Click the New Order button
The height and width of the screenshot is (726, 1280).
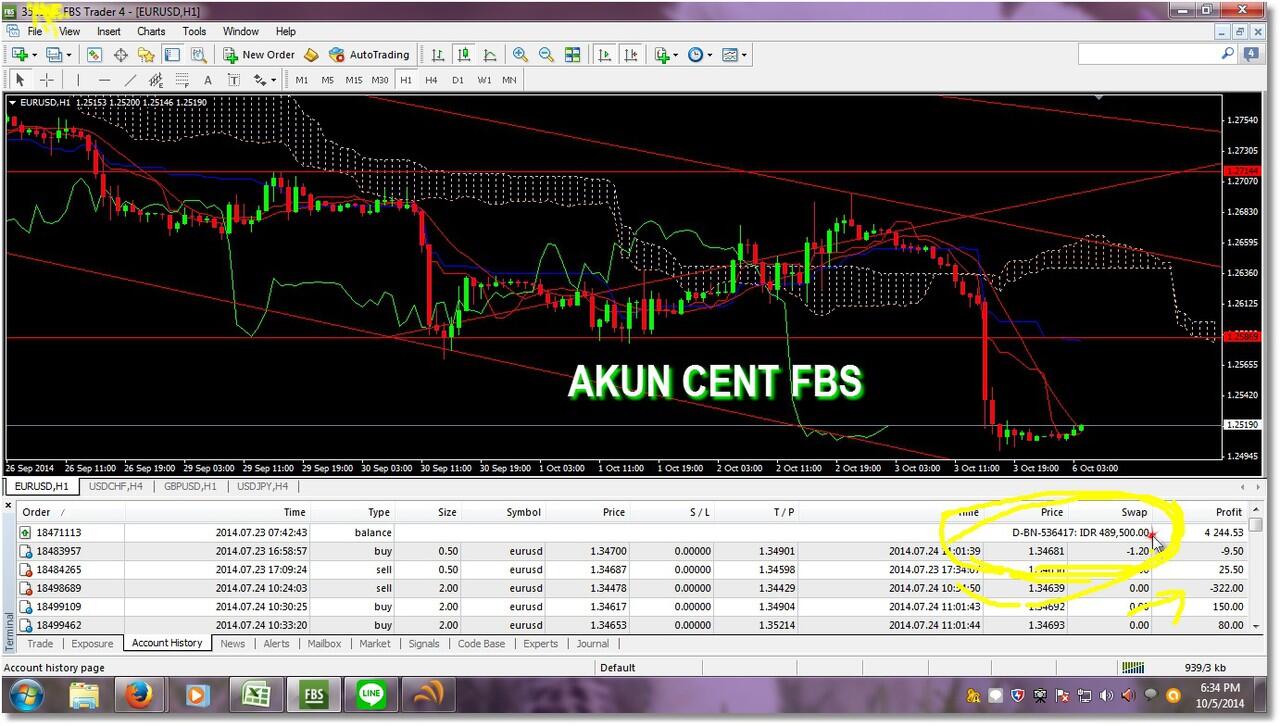(x=259, y=55)
